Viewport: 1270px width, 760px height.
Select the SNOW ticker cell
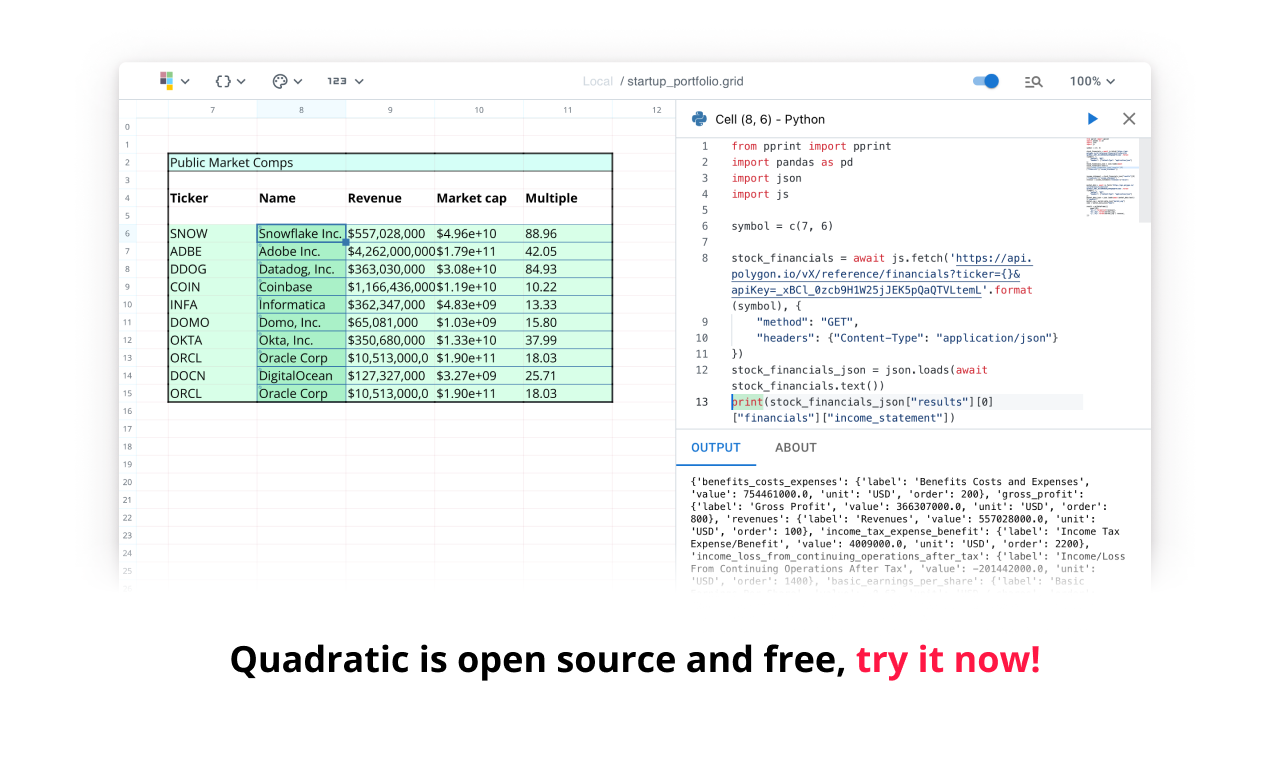(212, 234)
